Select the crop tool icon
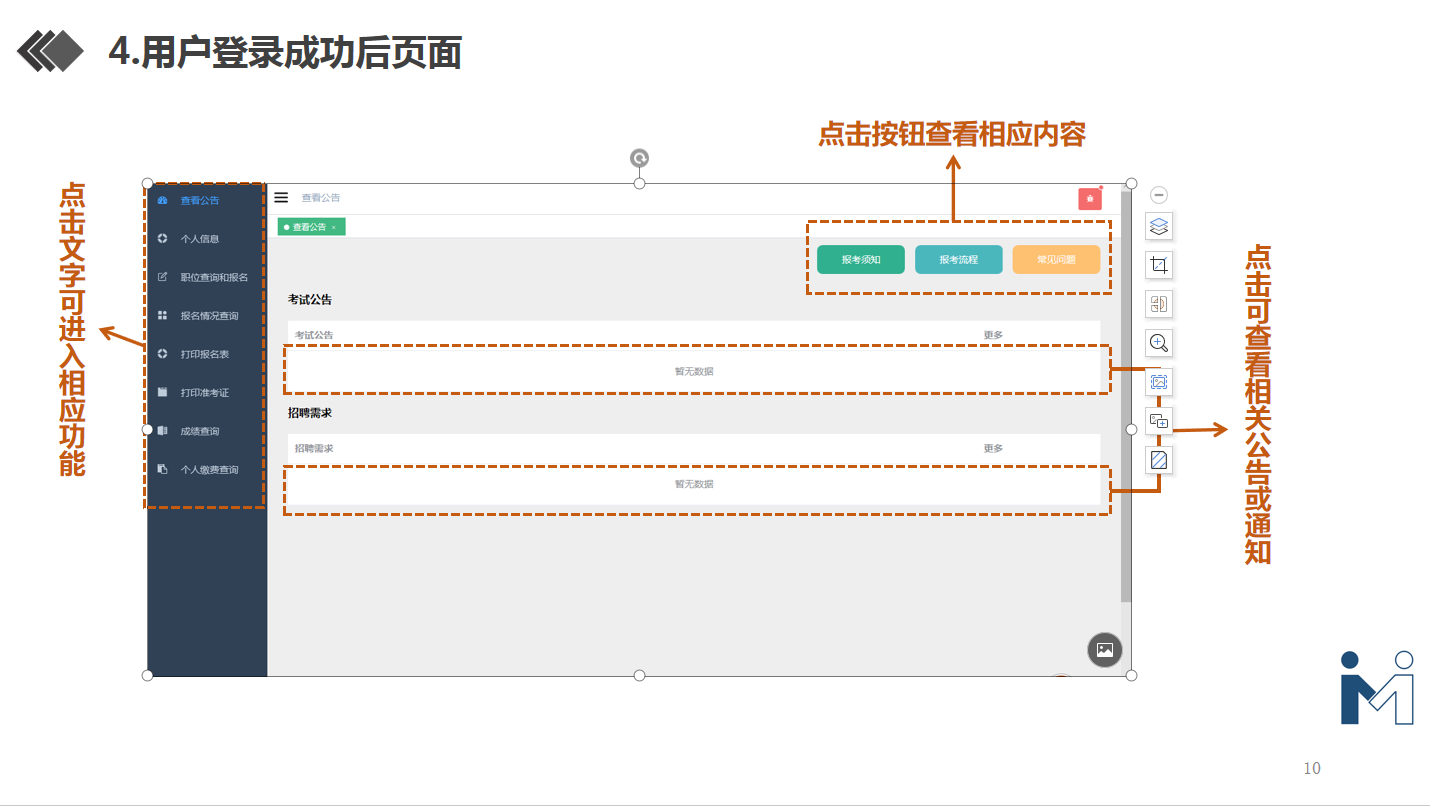This screenshot has width=1430, height=806. click(x=1159, y=265)
